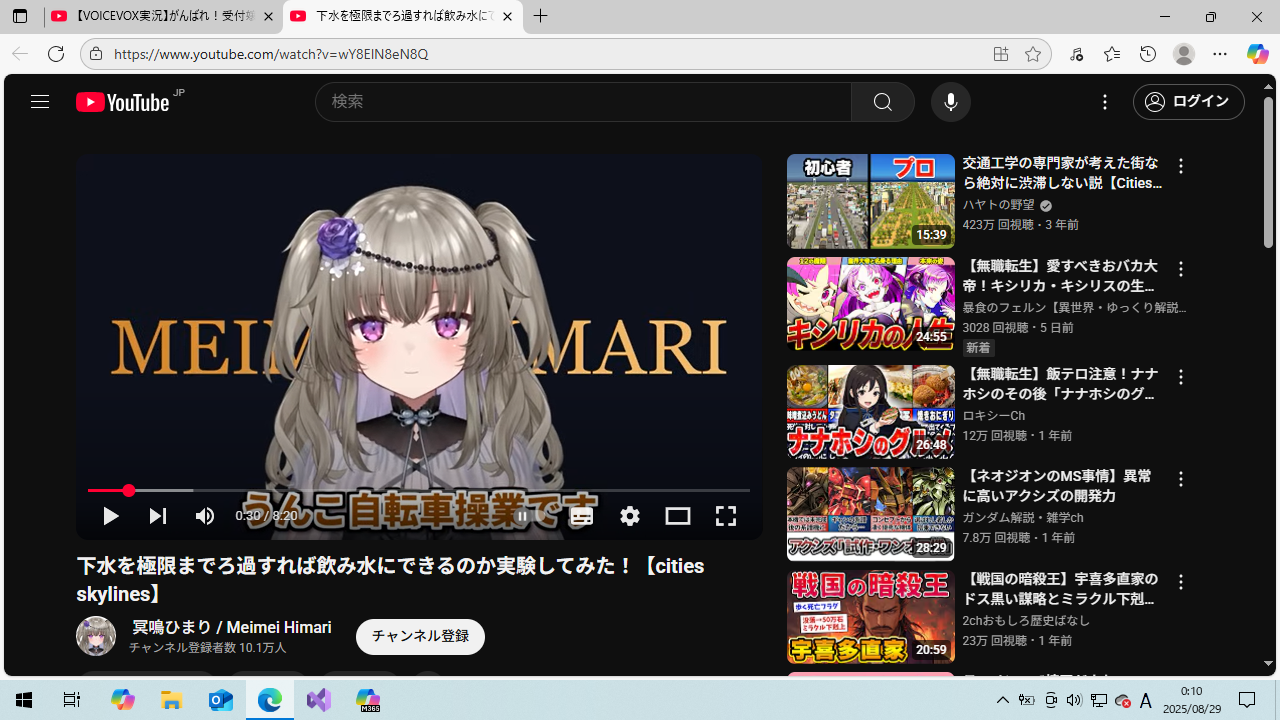Close the 下水を極限までろ過 browser tab
The height and width of the screenshot is (720, 1280).
tap(507, 17)
